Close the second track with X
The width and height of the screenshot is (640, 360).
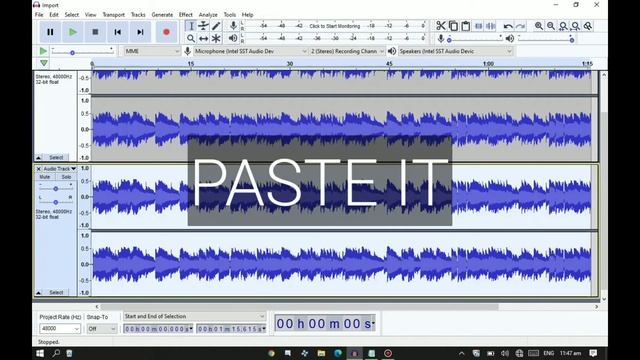pos(38,169)
